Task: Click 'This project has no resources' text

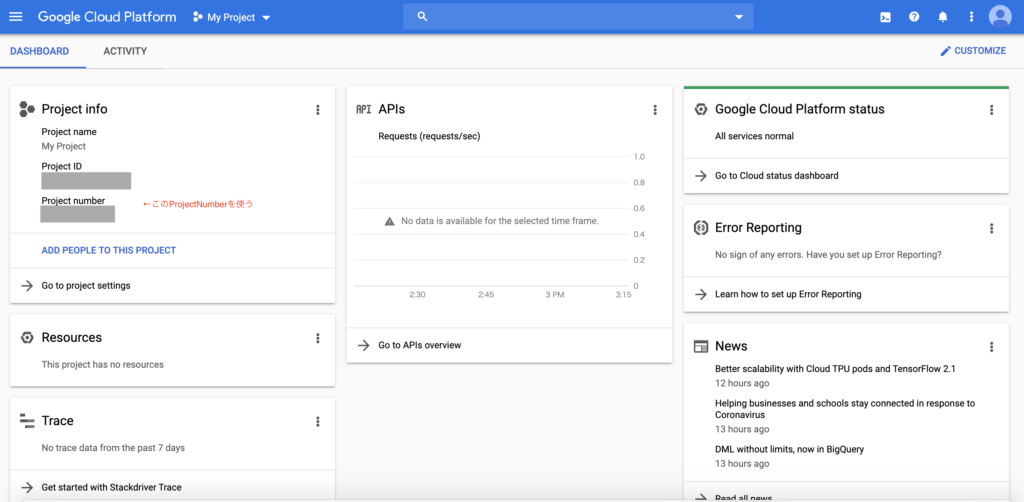Action: click(x=103, y=364)
